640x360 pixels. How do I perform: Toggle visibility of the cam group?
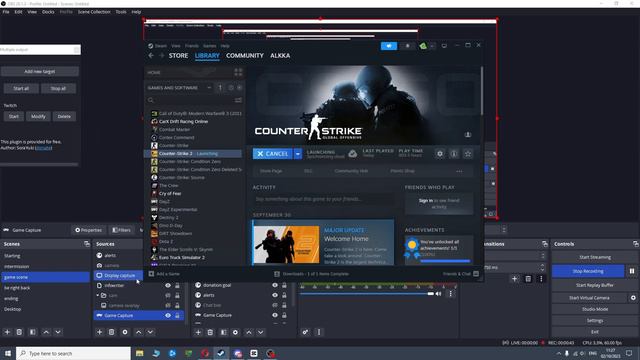(168, 295)
